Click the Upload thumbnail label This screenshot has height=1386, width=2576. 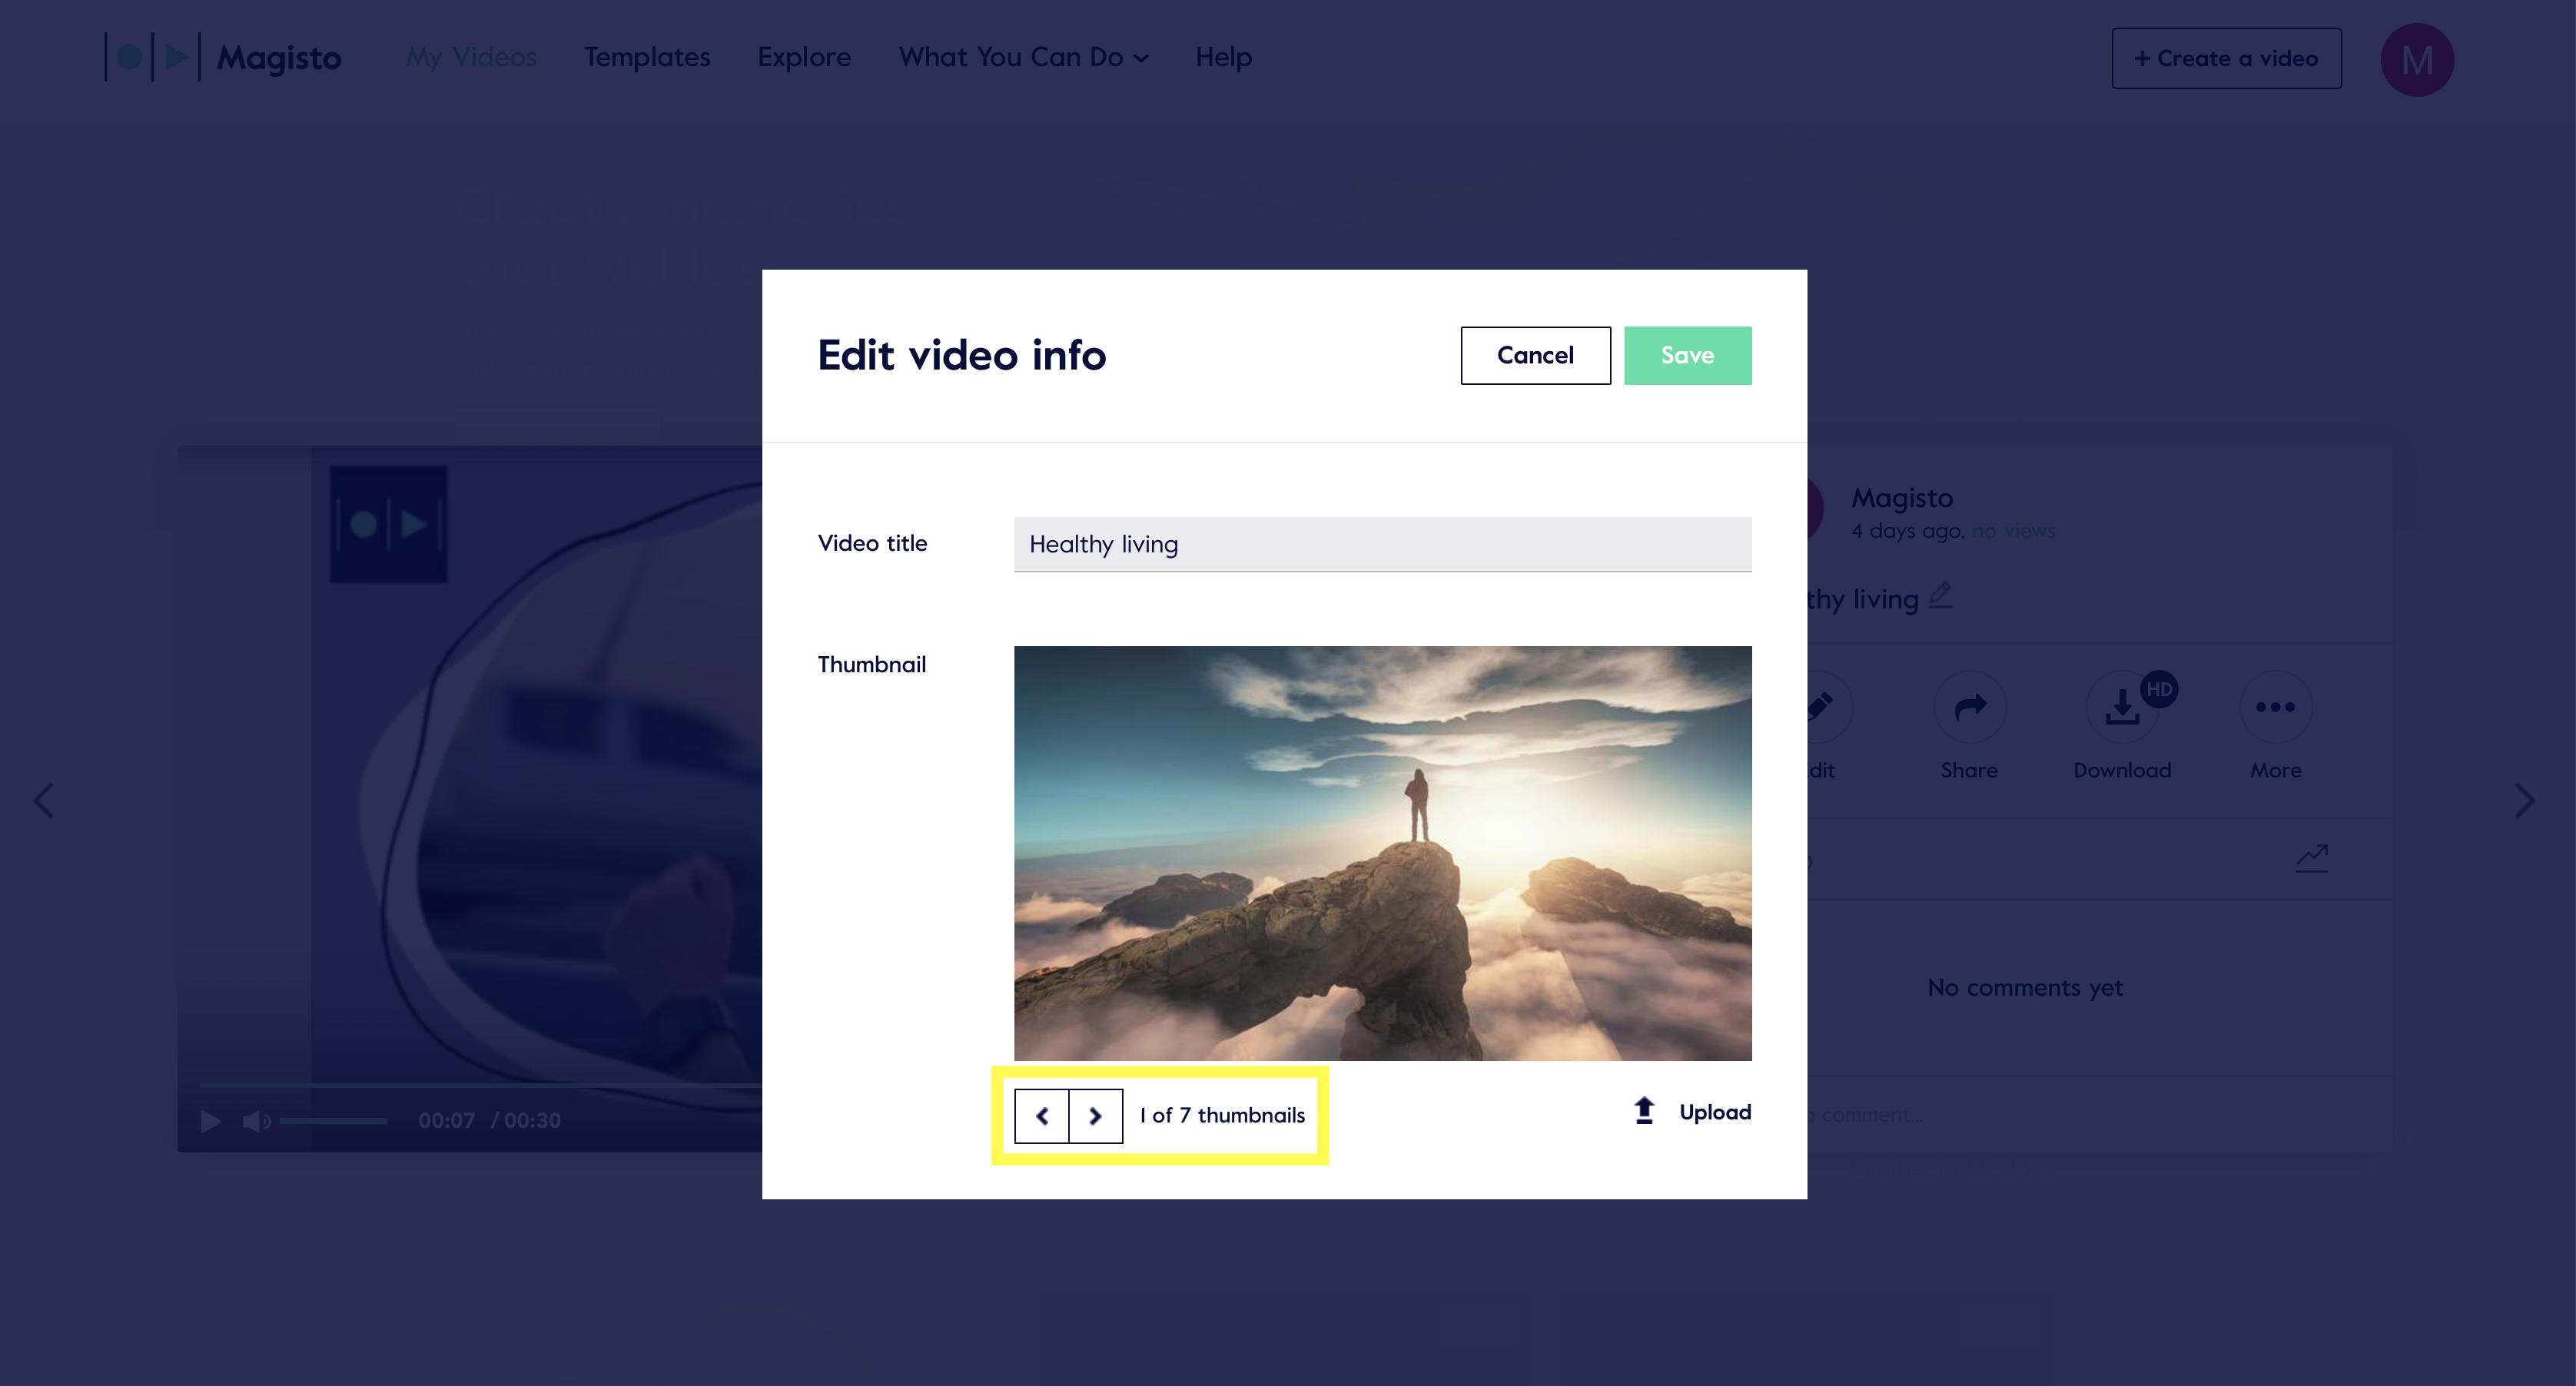pos(1715,1112)
